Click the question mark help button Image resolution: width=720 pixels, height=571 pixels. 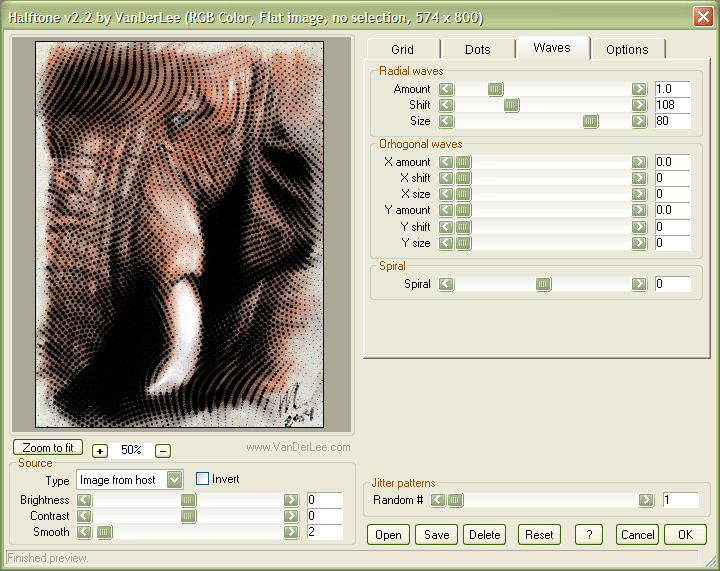[589, 535]
